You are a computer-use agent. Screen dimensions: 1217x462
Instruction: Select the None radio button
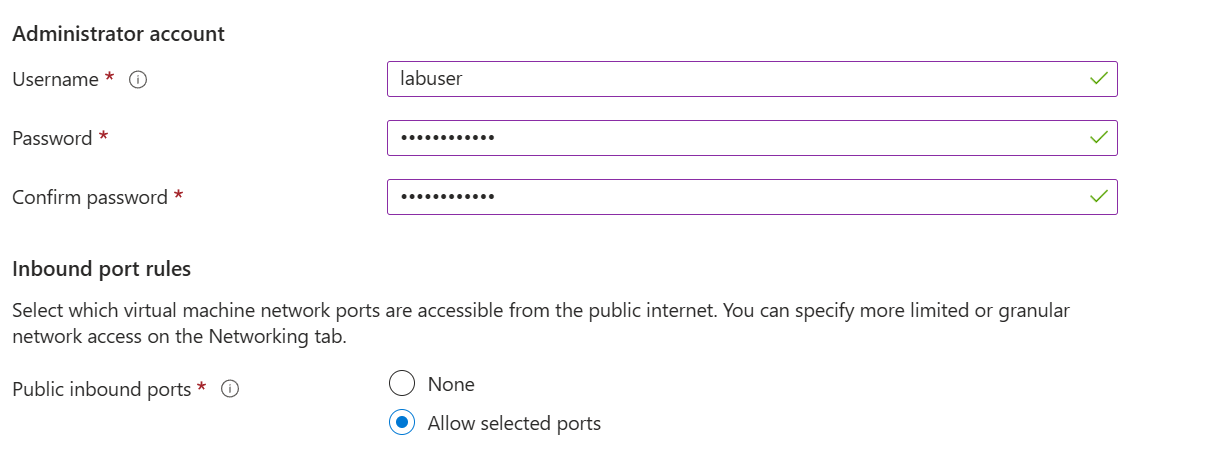tap(401, 384)
